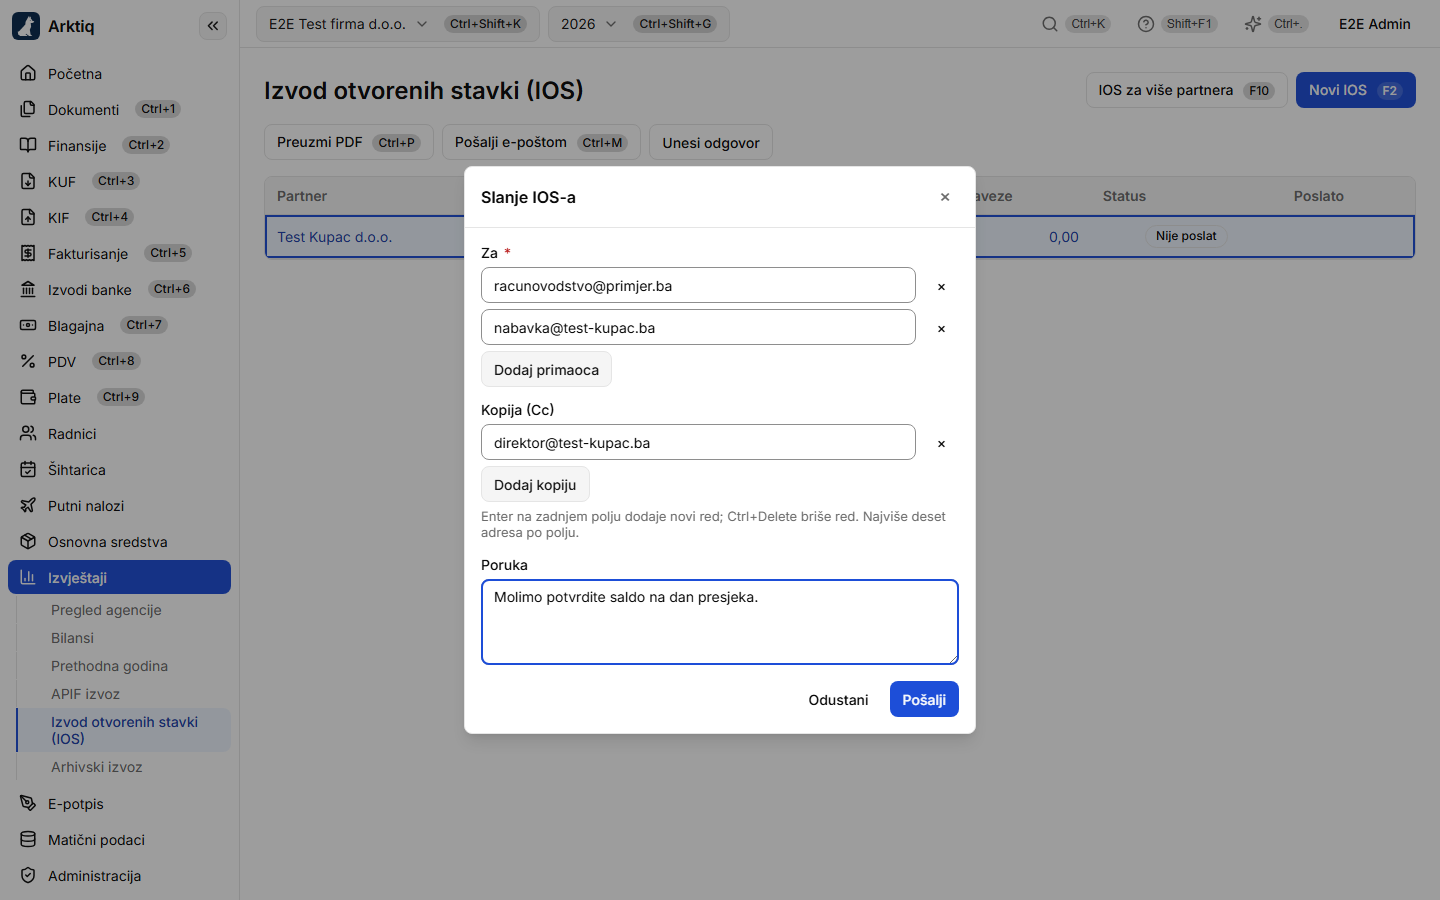Open Izvodi banke bank icon
Viewport: 1440px width, 900px height.
click(x=28, y=290)
